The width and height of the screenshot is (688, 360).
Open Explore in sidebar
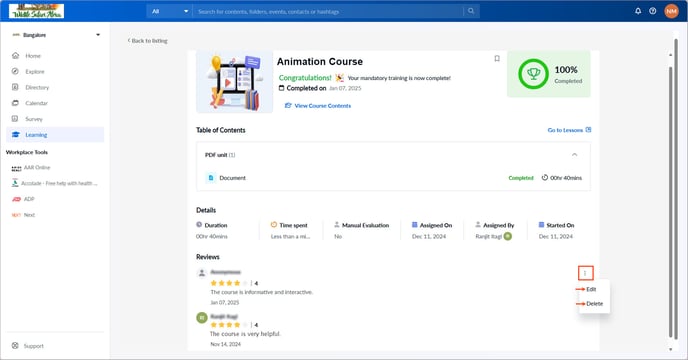pyautogui.click(x=35, y=72)
